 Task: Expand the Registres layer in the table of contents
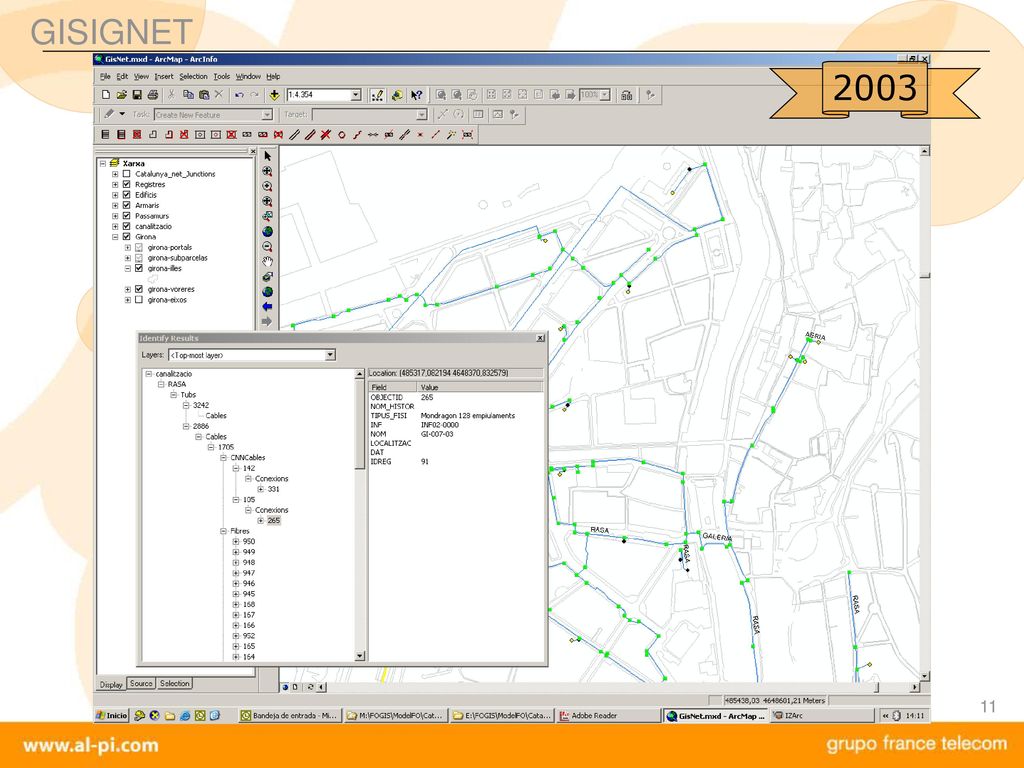115,185
